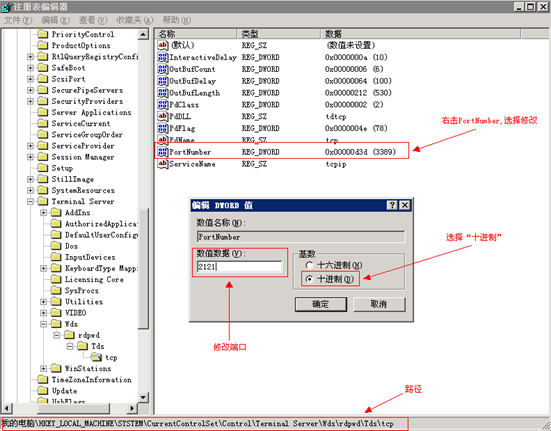
Task: Select the decimal (十进制) radio button
Action: click(309, 279)
